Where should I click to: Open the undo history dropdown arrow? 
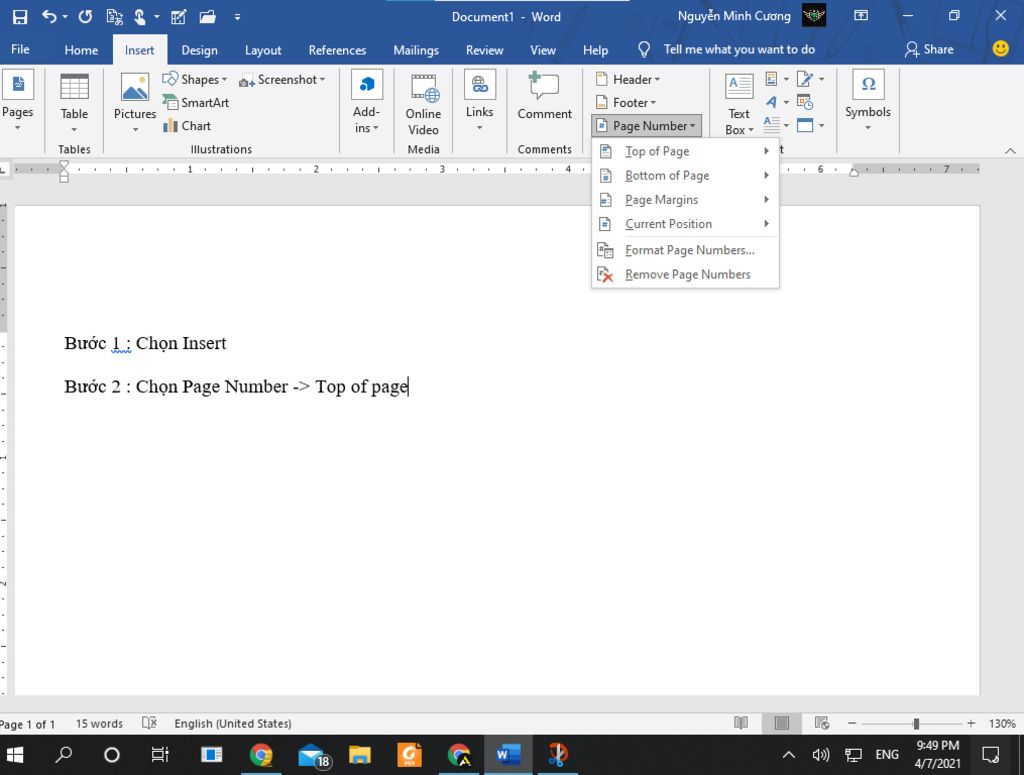pyautogui.click(x=65, y=17)
